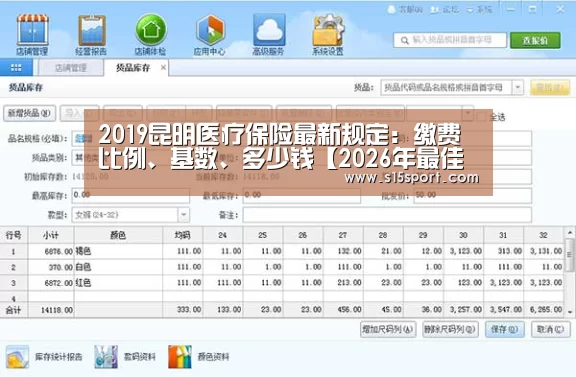Screen dimensions: 576x377
Task: Click the yellow query button beside 货品 field
Action: tap(550, 88)
